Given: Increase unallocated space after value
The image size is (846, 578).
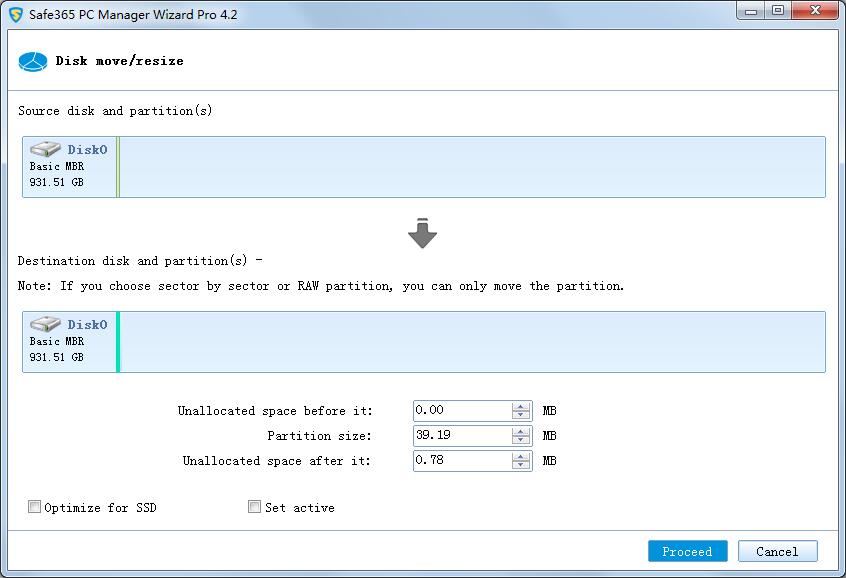Looking at the screenshot, I should [521, 456].
